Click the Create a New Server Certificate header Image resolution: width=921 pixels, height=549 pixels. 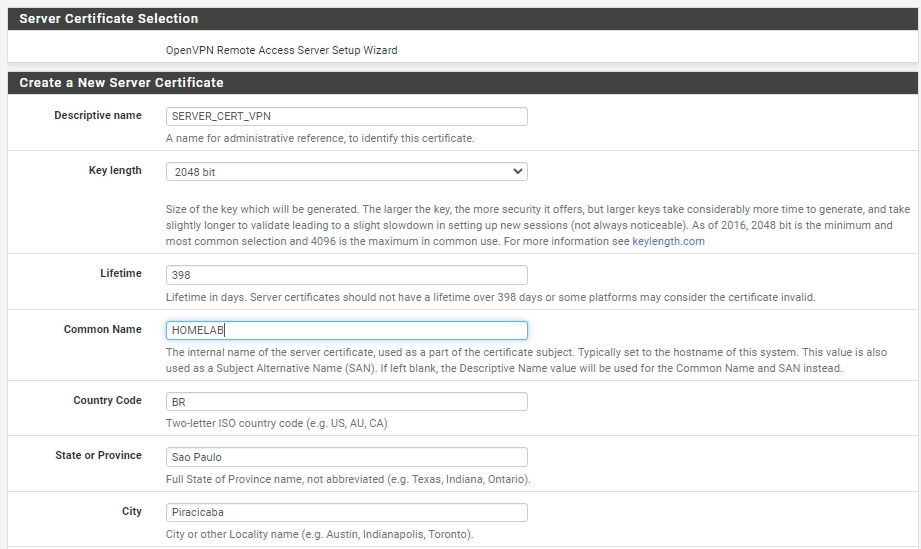[x=463, y=83]
